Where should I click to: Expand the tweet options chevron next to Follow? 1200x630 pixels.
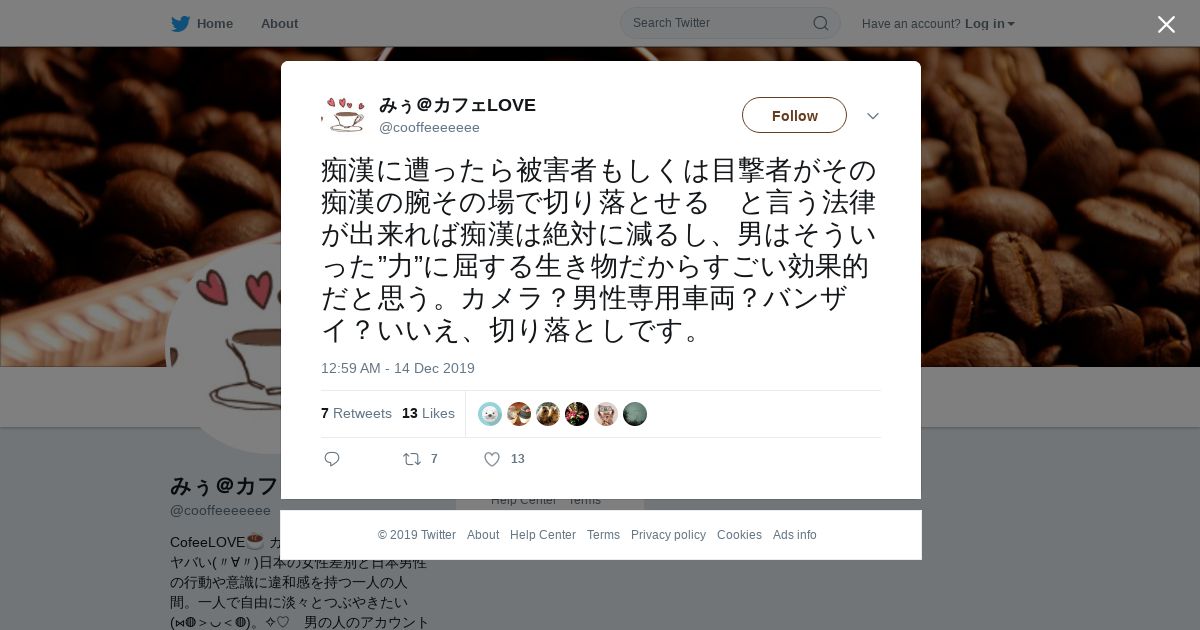tap(873, 116)
